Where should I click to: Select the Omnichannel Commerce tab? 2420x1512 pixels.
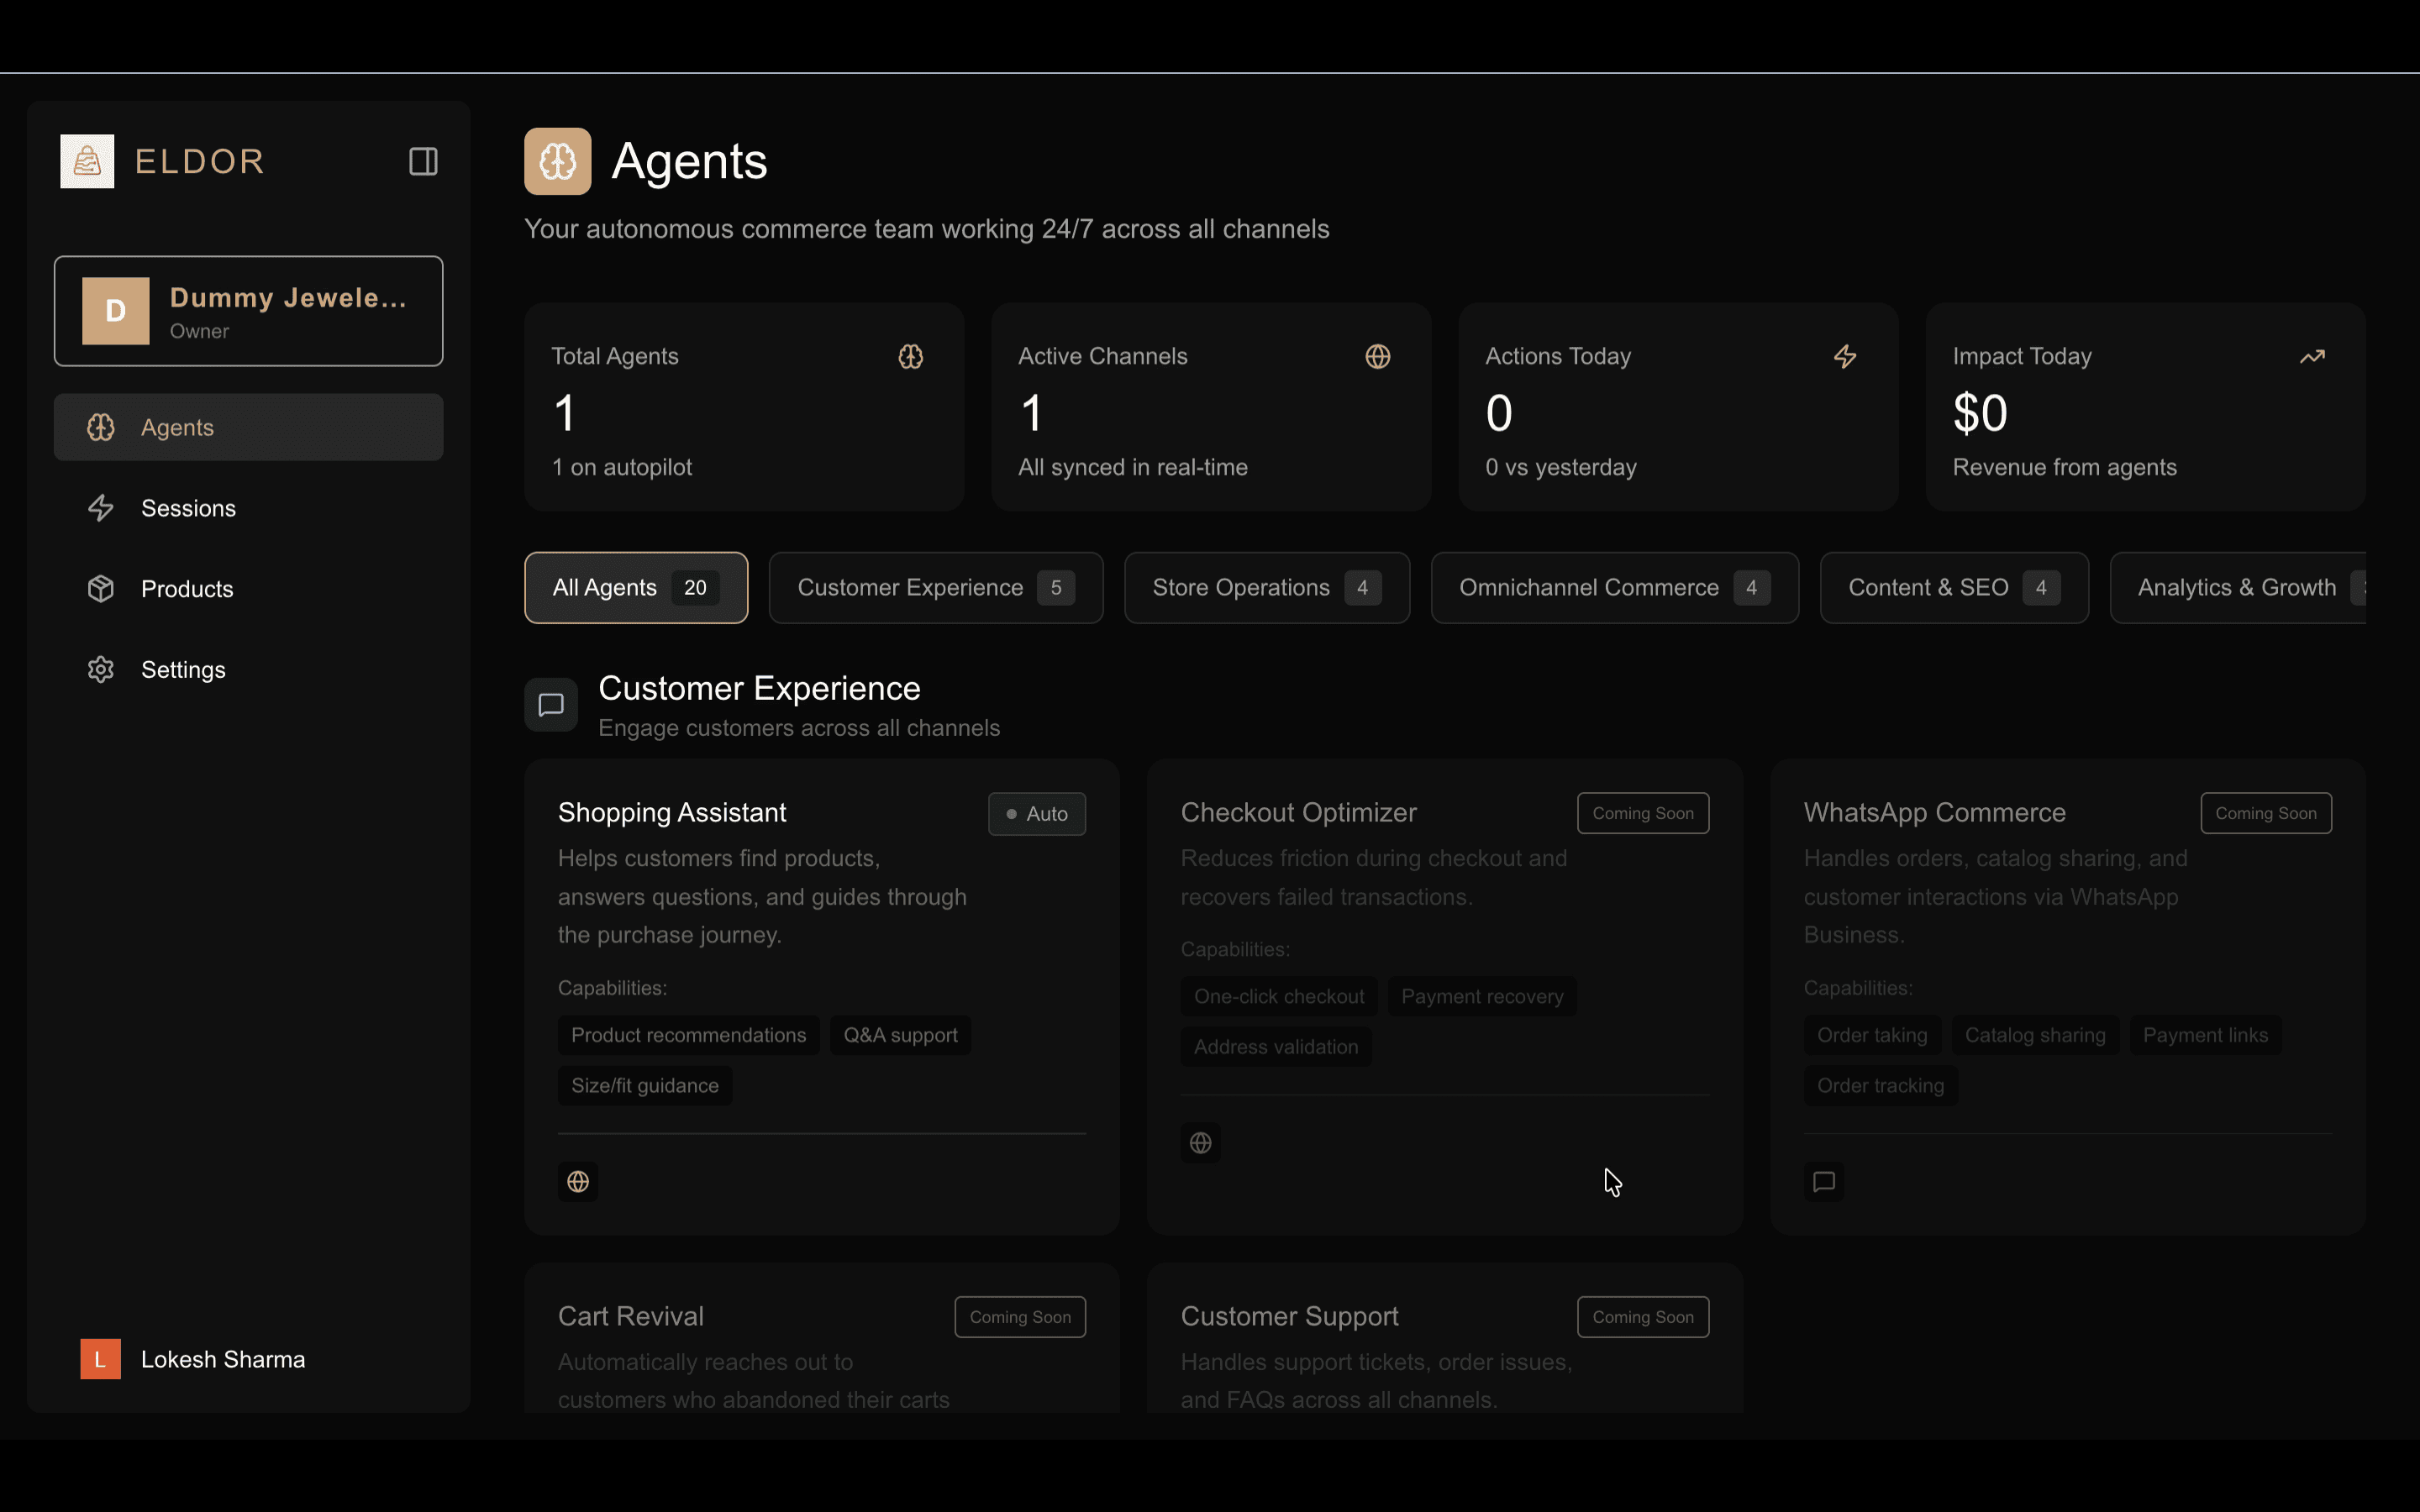point(1614,588)
